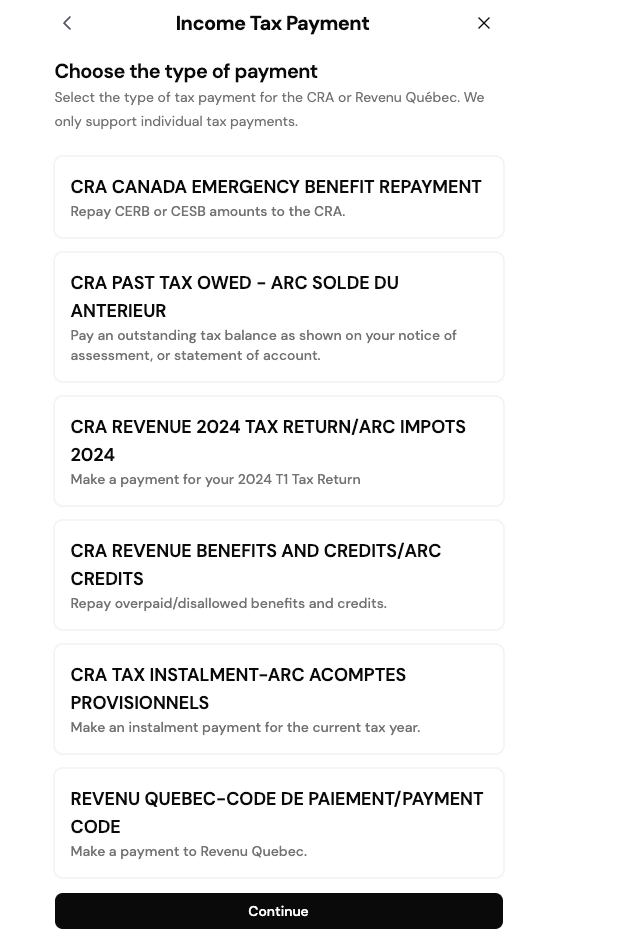Click the back arrow icon
The width and height of the screenshot is (621, 950).
[x=67, y=23]
